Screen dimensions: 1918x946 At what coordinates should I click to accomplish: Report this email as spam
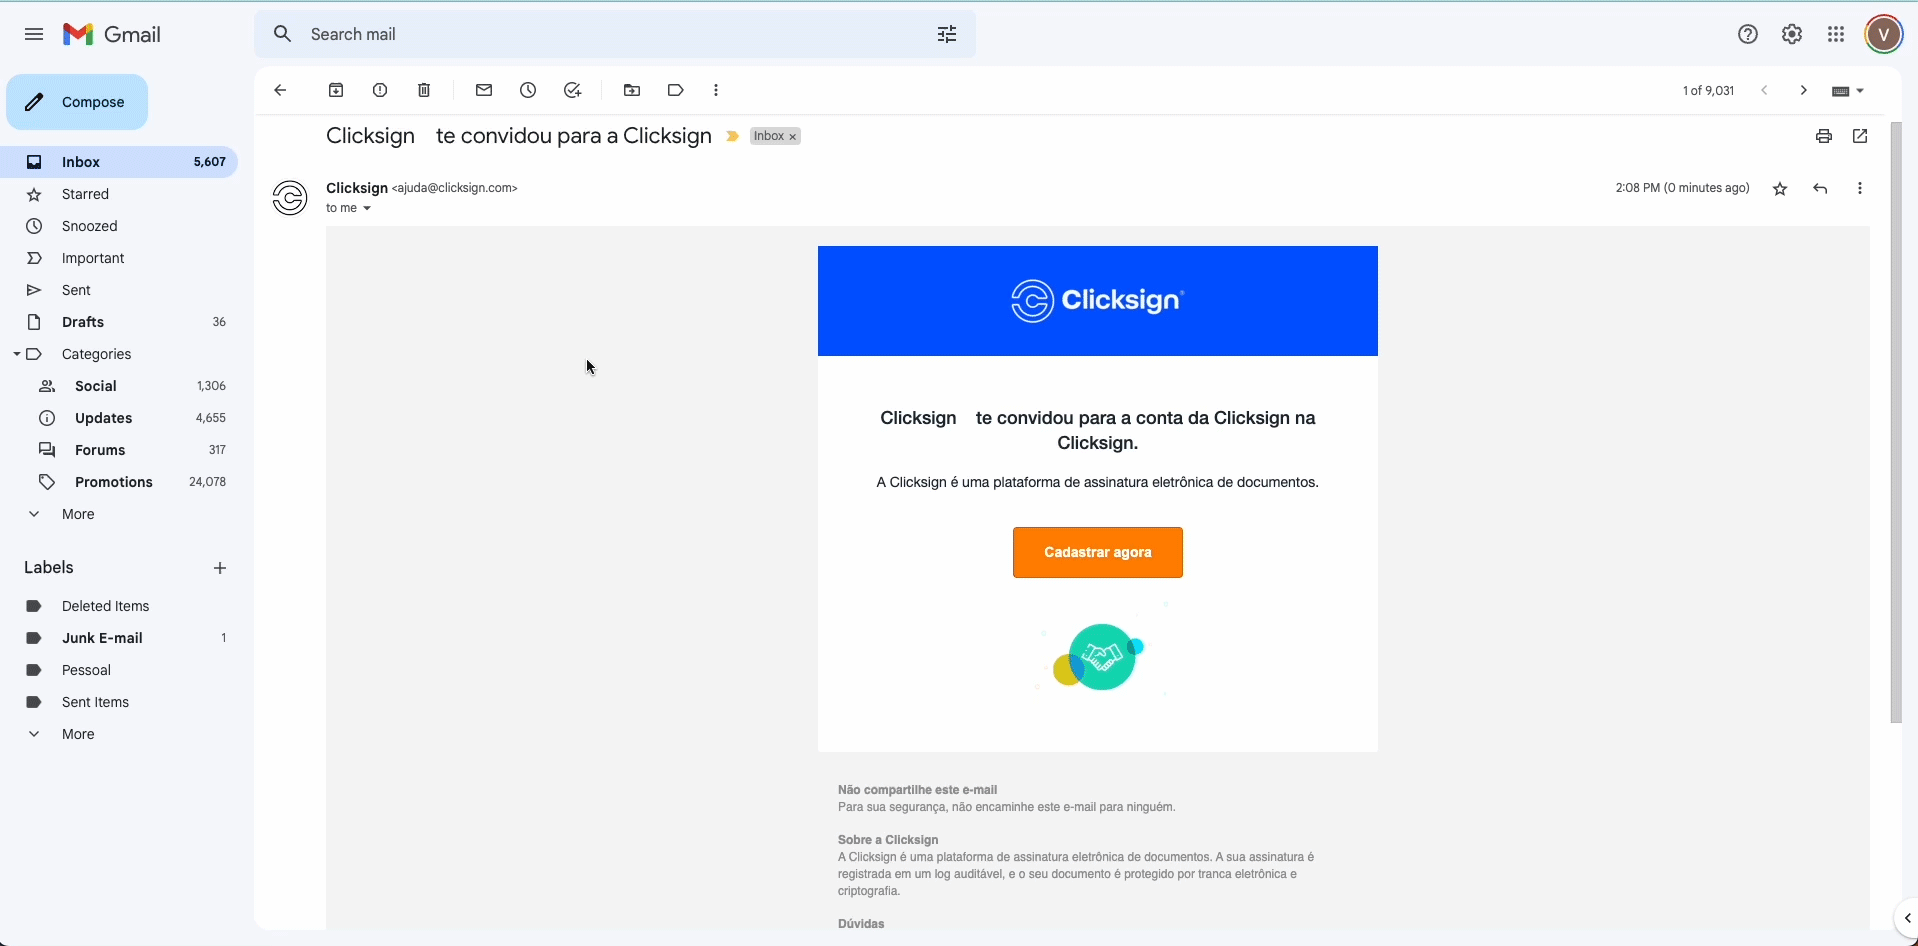point(380,90)
